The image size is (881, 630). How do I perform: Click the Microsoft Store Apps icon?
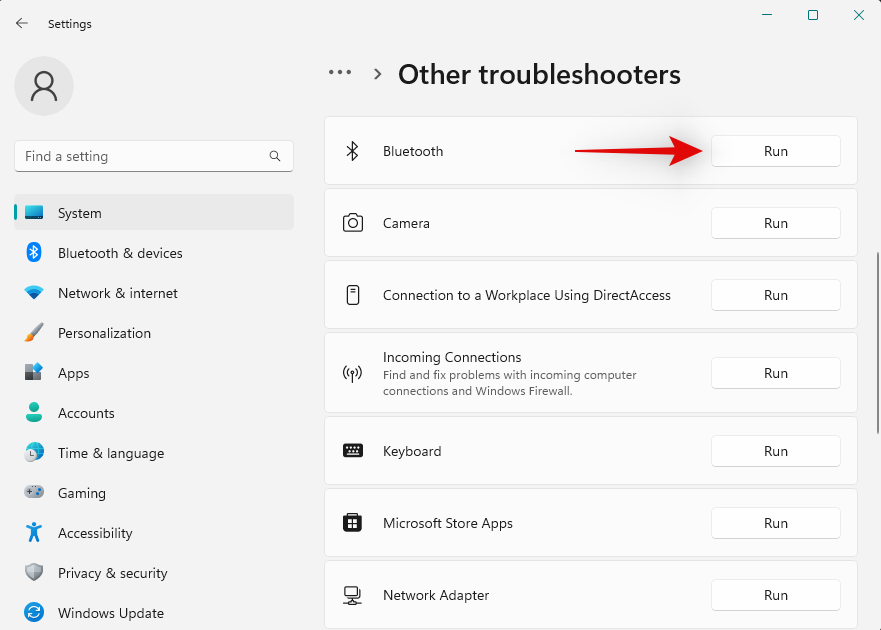click(352, 523)
